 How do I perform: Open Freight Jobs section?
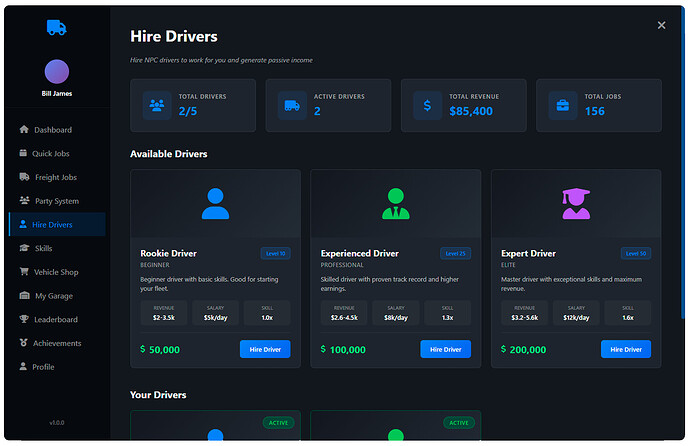(x=55, y=177)
